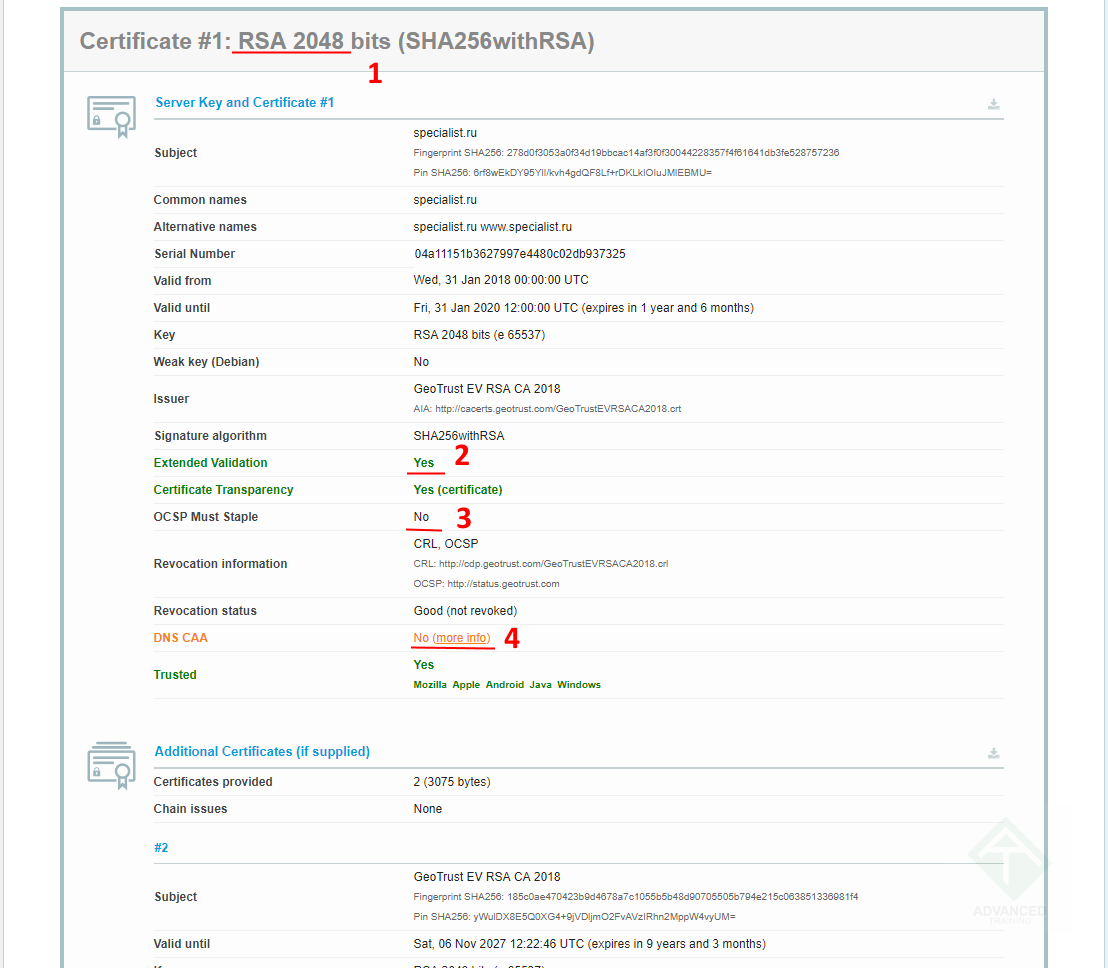Download the Additional Certificates chain

[x=994, y=752]
